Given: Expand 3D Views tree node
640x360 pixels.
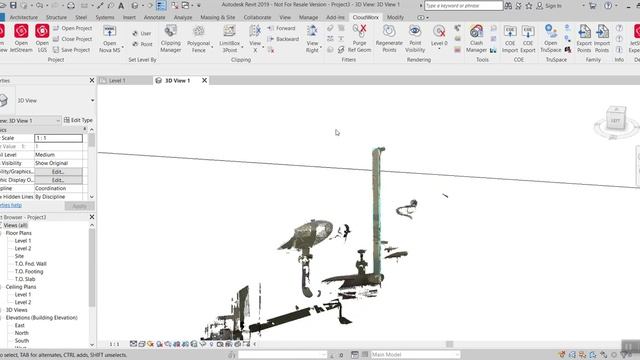Looking at the screenshot, I should pos(1,310).
